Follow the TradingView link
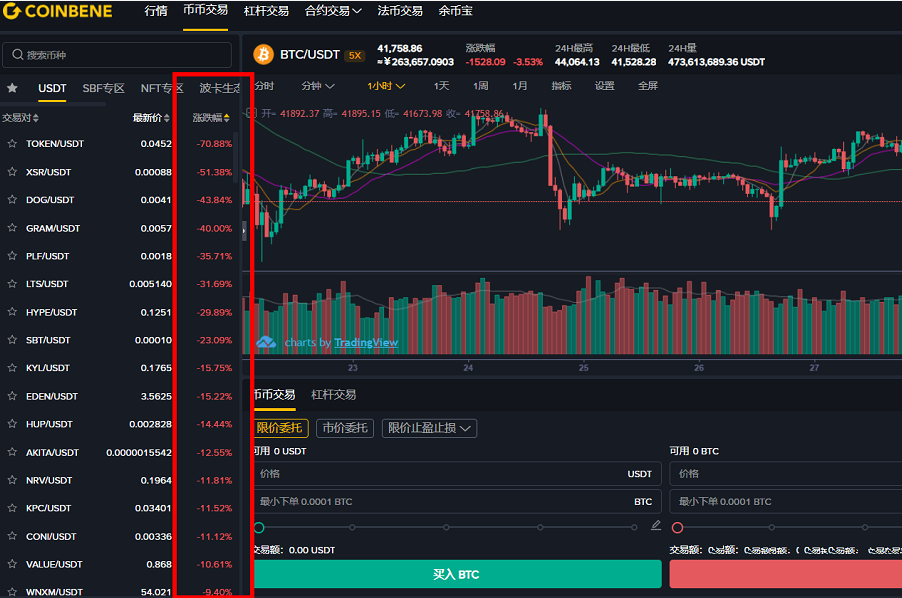Screen dimensions: 902x598 pos(366,343)
